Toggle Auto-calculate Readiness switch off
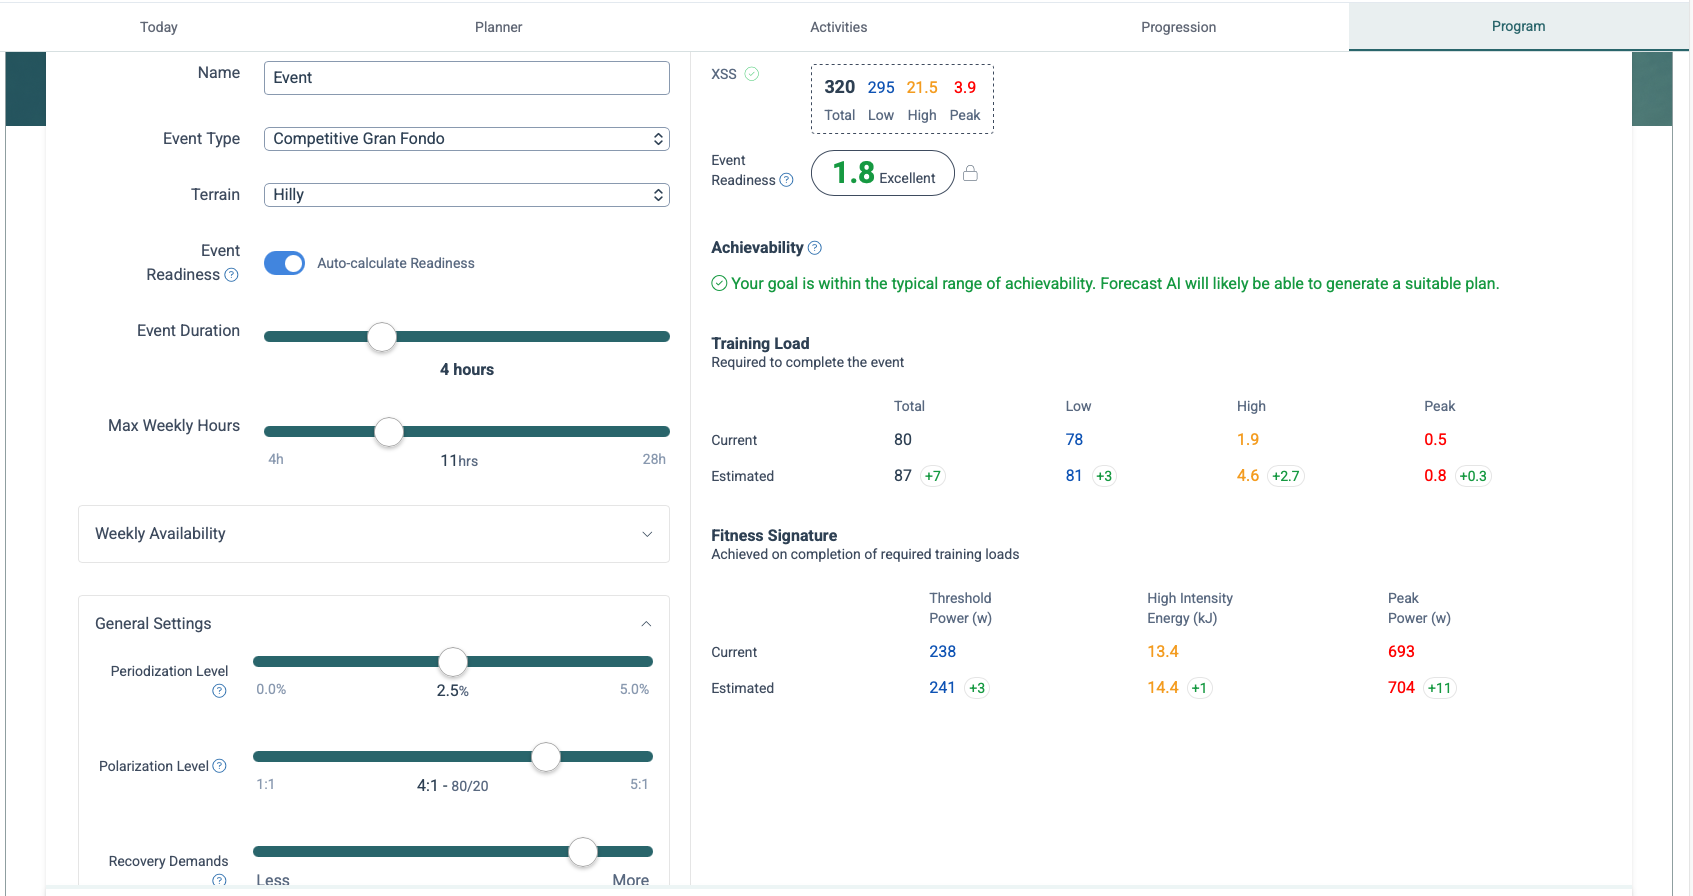The width and height of the screenshot is (1693, 896). click(x=284, y=263)
